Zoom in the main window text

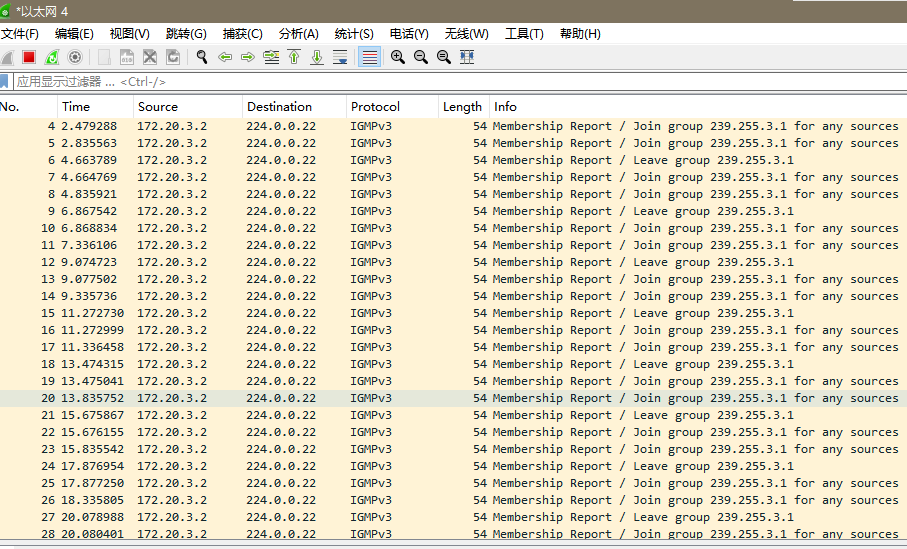[398, 57]
